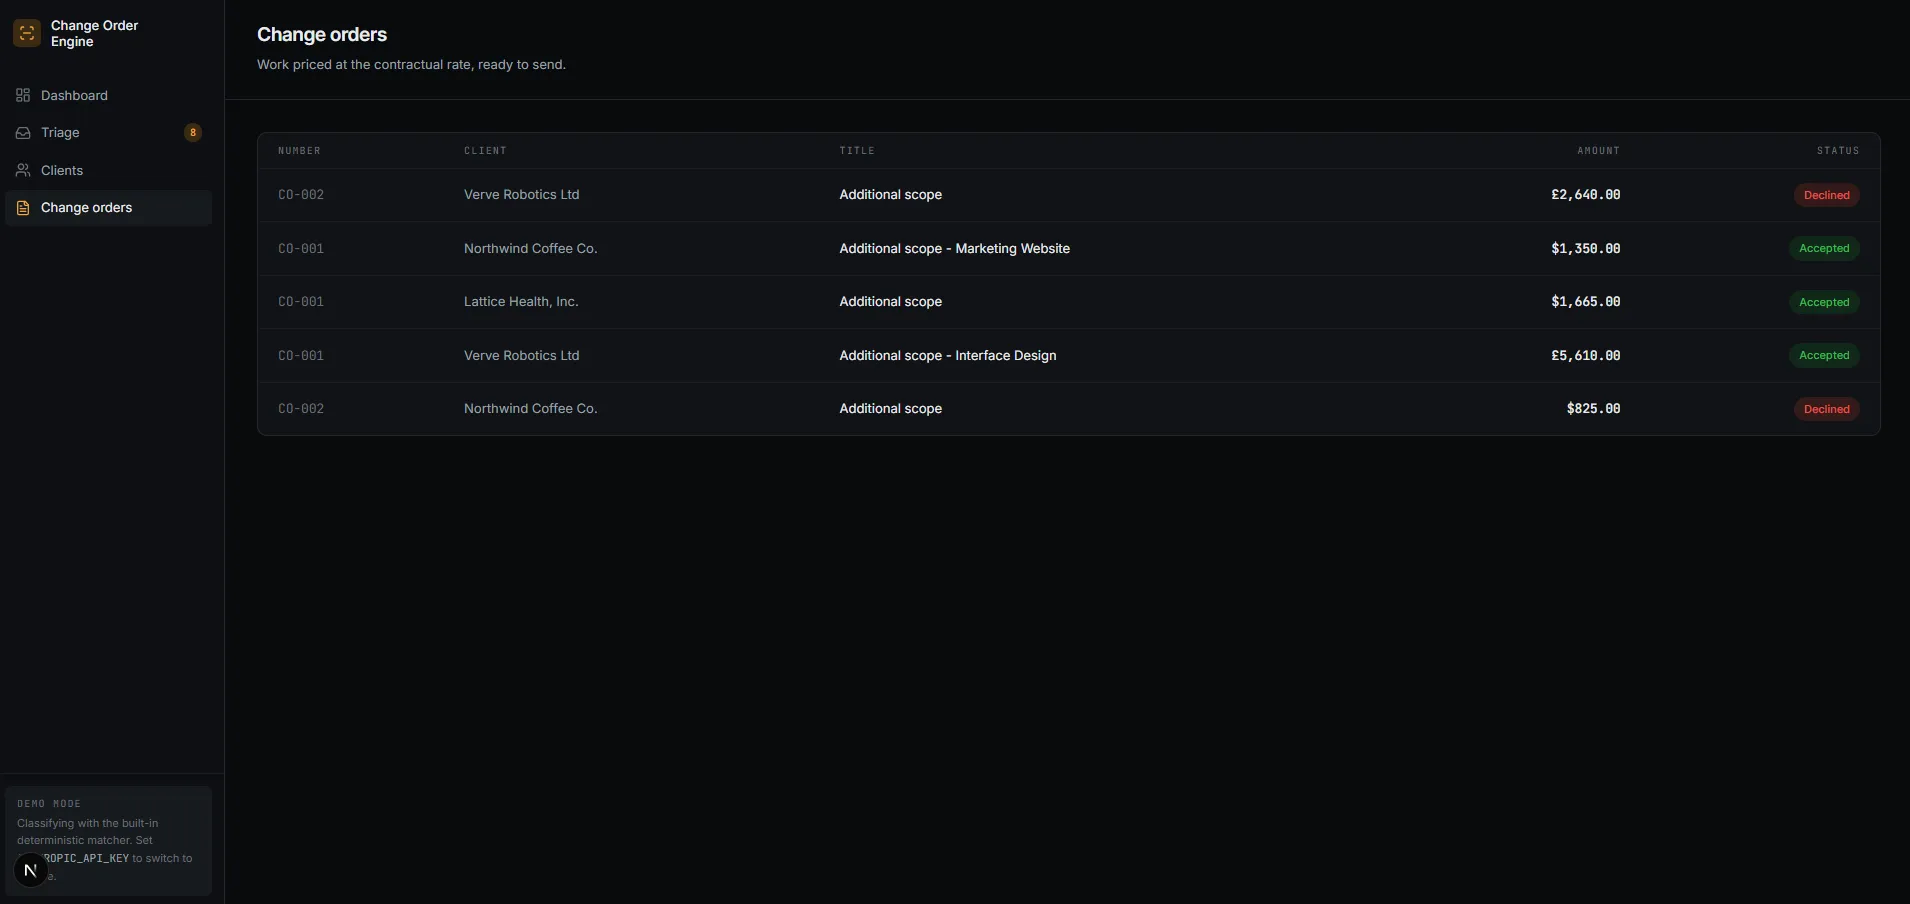This screenshot has width=1910, height=904.
Task: Click the Change orders page heading
Action: (x=322, y=34)
